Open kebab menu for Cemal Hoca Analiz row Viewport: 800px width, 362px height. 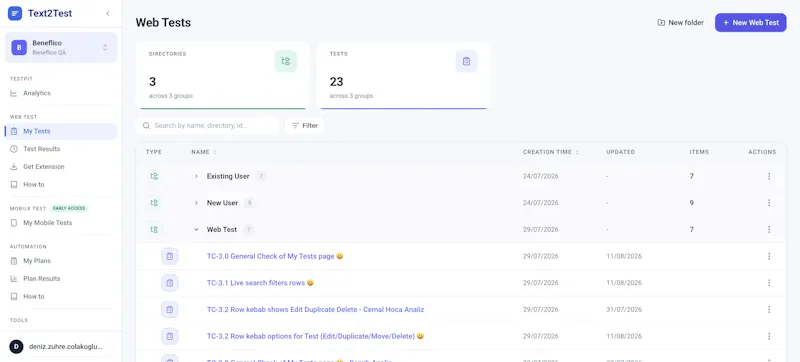click(769, 309)
